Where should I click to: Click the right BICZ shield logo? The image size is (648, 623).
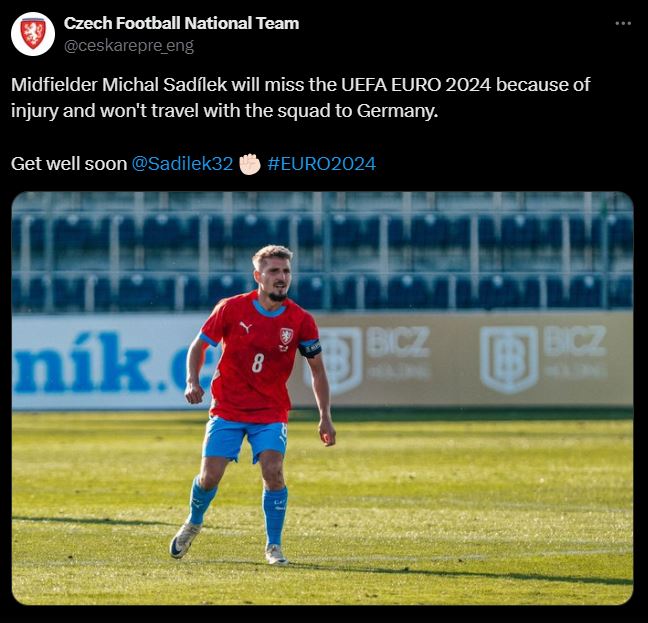(x=509, y=359)
